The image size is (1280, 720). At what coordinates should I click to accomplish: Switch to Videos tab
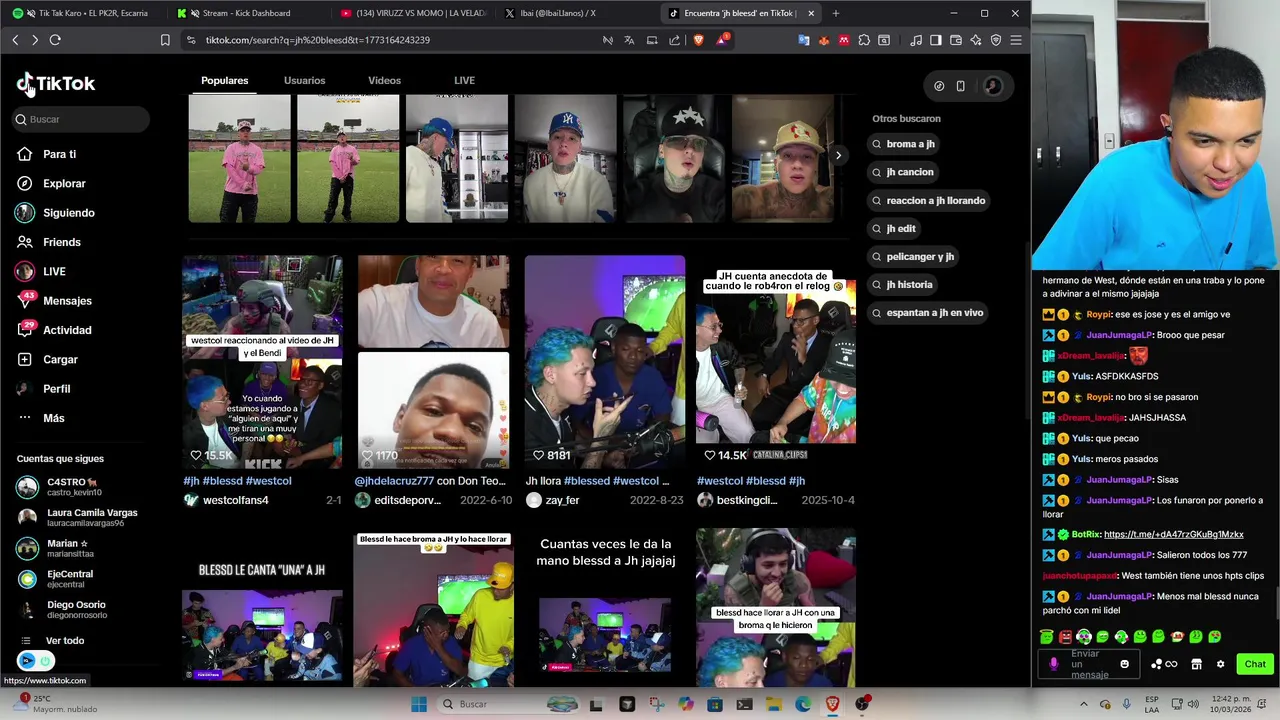point(384,81)
